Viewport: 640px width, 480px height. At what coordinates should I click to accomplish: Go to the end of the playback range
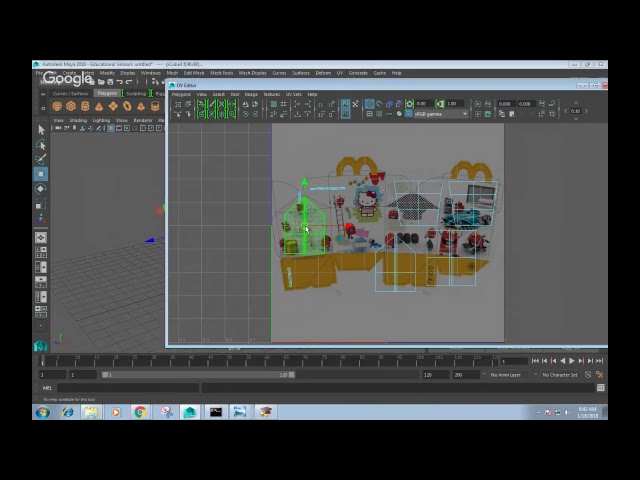tap(600, 361)
